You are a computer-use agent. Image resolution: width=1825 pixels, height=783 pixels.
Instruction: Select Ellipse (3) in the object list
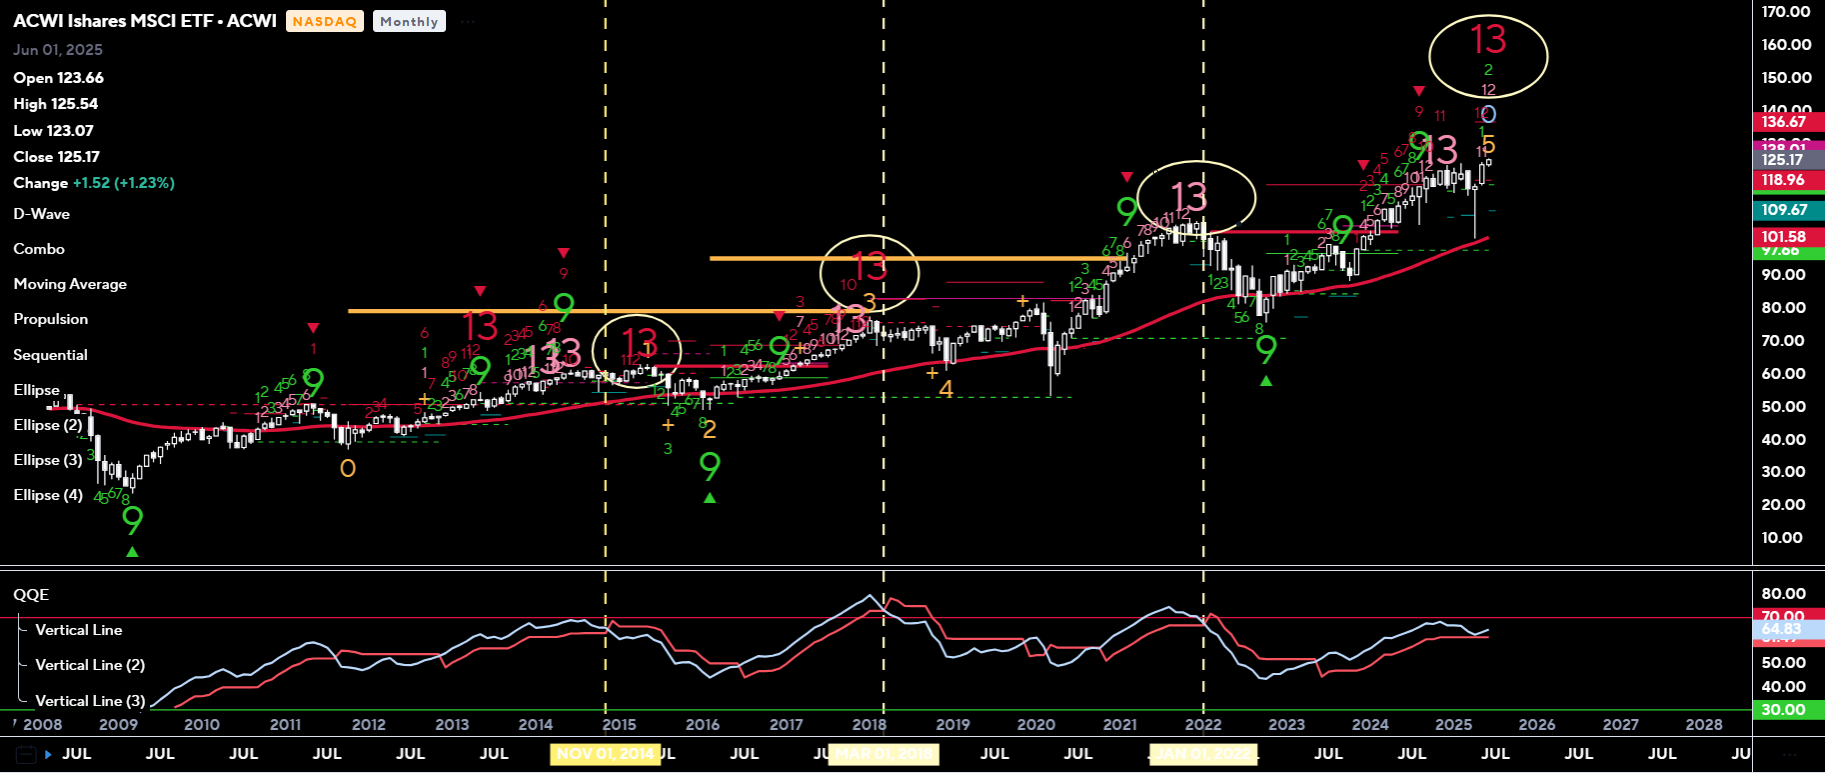tap(48, 460)
